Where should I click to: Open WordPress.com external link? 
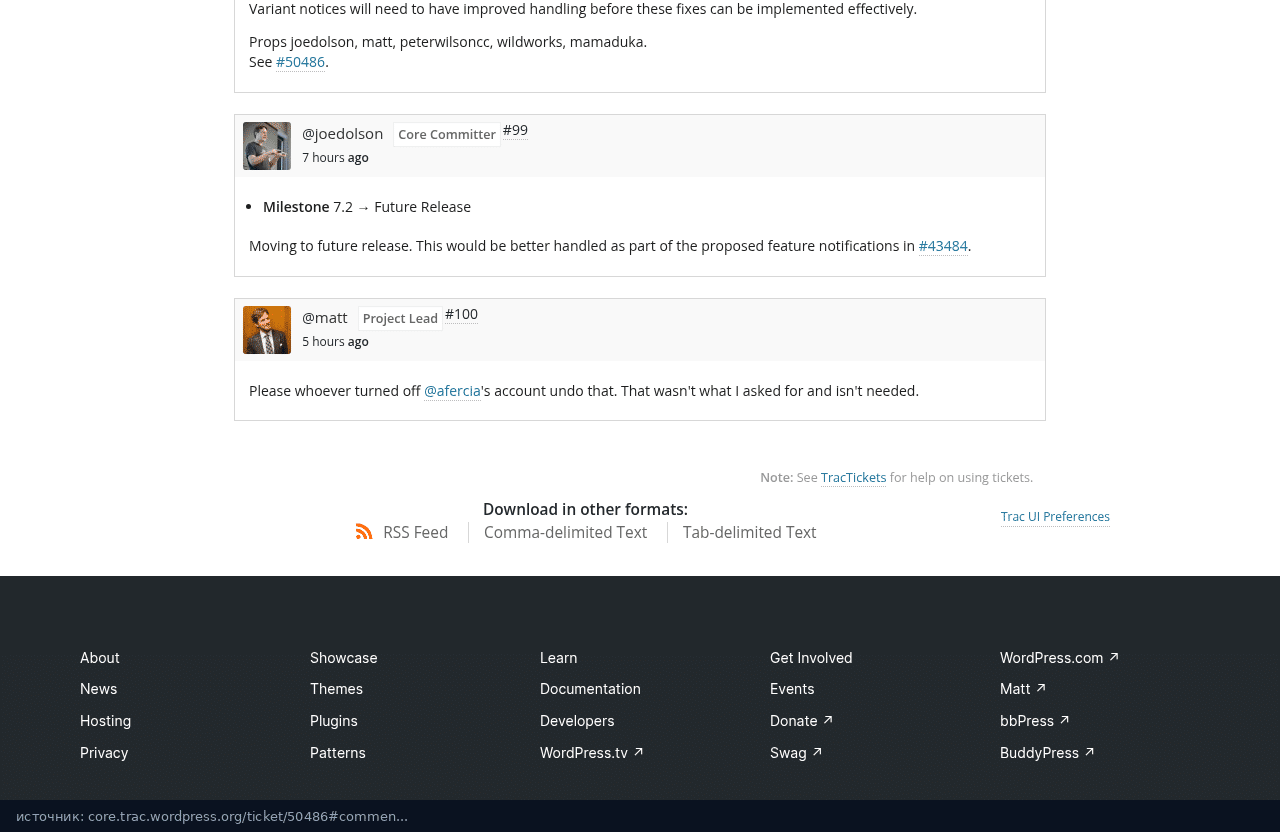click(1060, 658)
